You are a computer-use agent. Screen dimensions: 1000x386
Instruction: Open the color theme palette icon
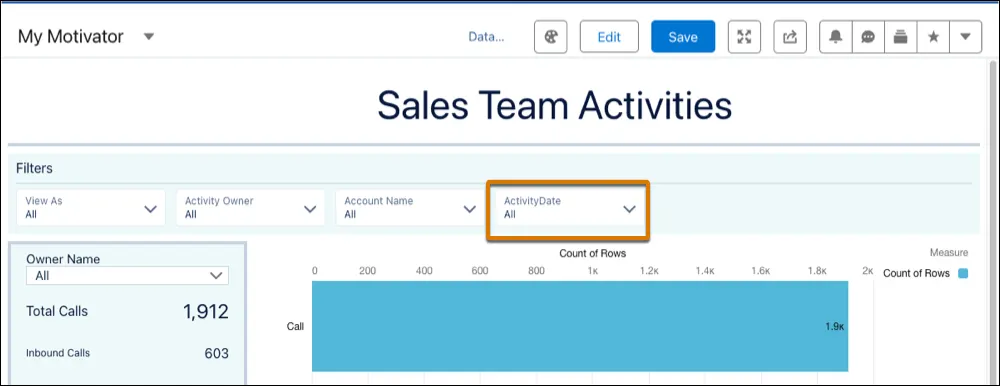click(550, 37)
